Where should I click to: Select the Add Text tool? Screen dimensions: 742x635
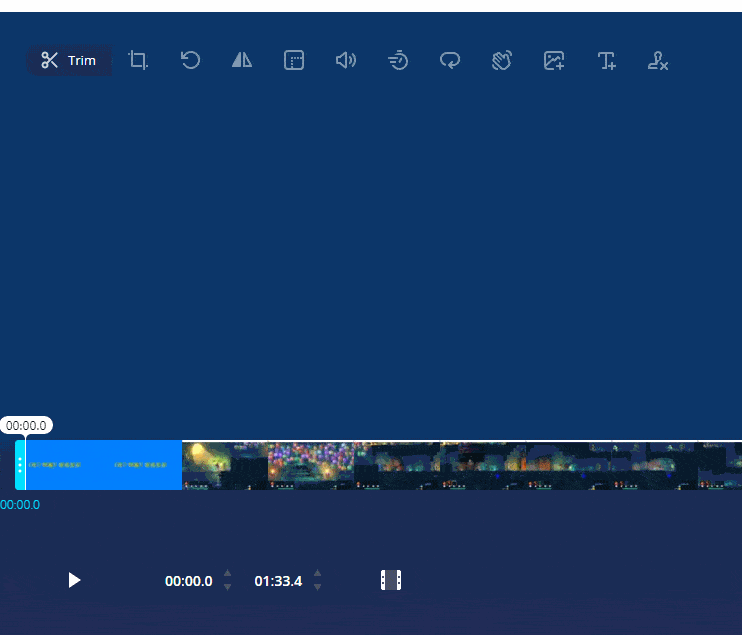tap(606, 61)
